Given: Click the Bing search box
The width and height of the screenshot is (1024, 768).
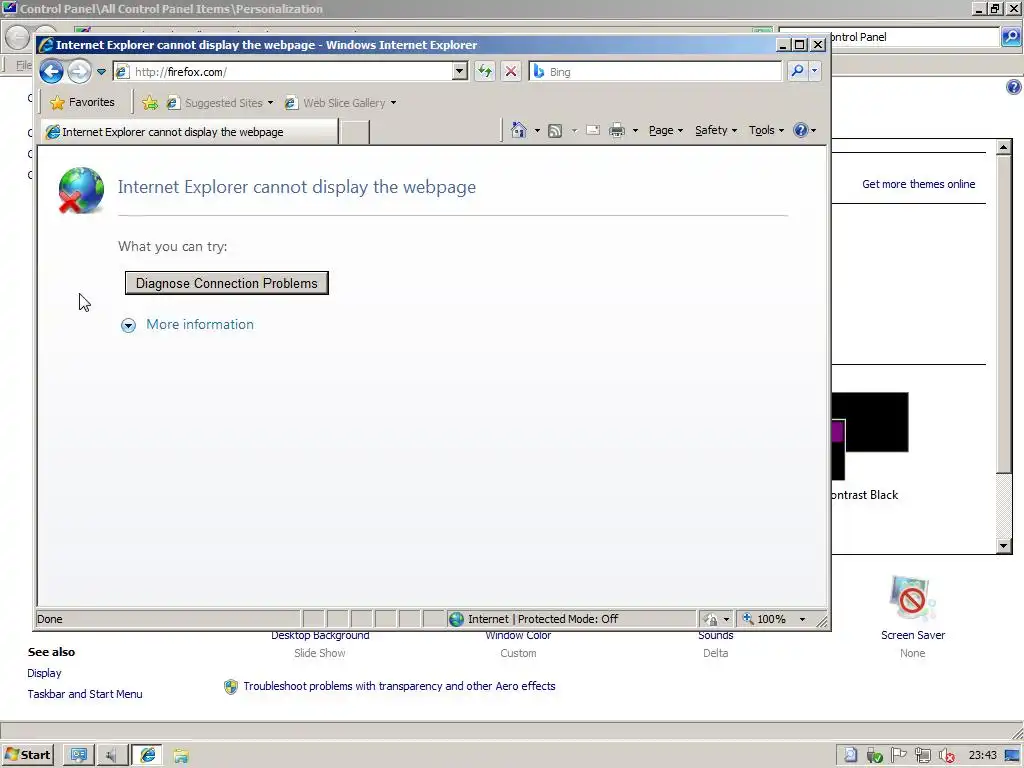Looking at the screenshot, I should pos(655,72).
